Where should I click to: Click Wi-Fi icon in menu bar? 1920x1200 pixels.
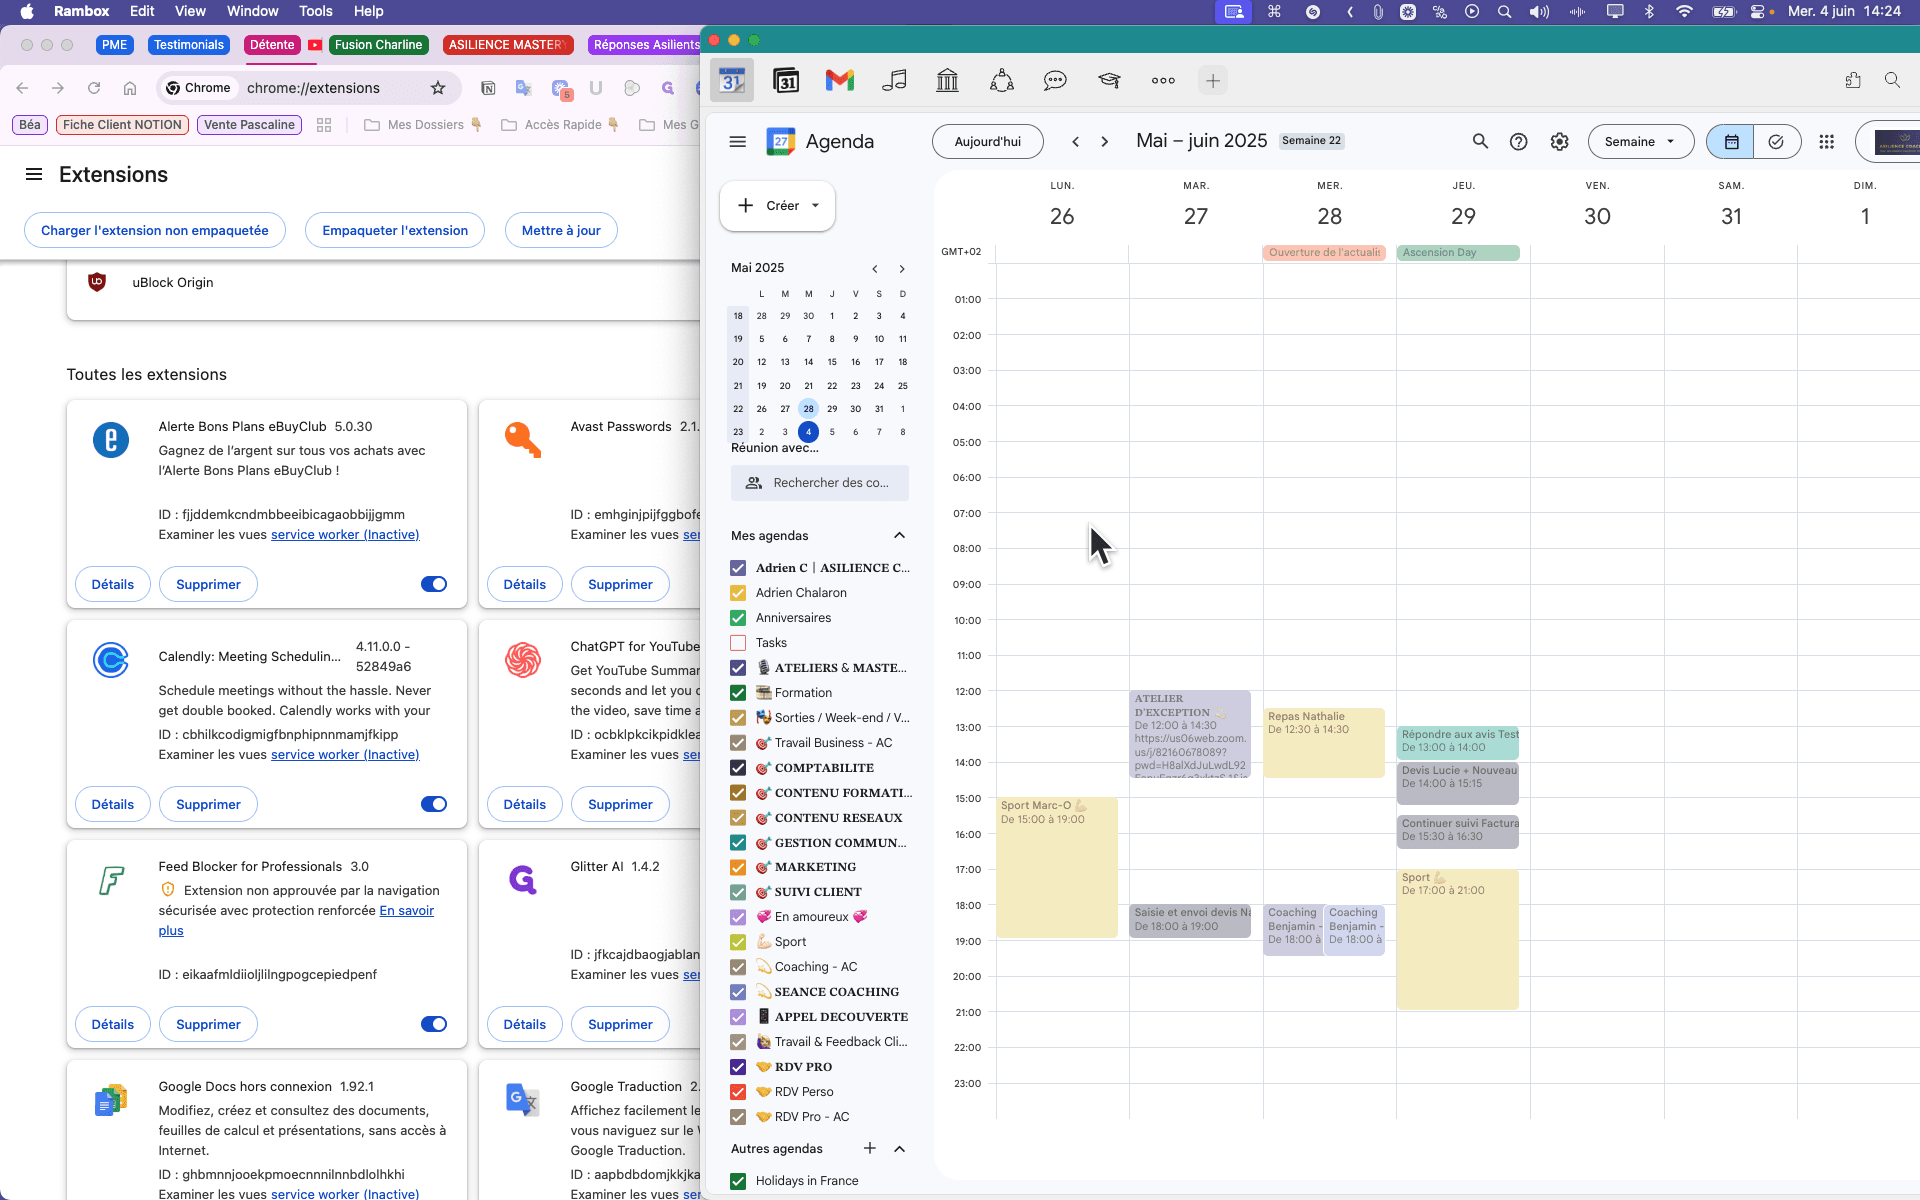pos(1685,12)
